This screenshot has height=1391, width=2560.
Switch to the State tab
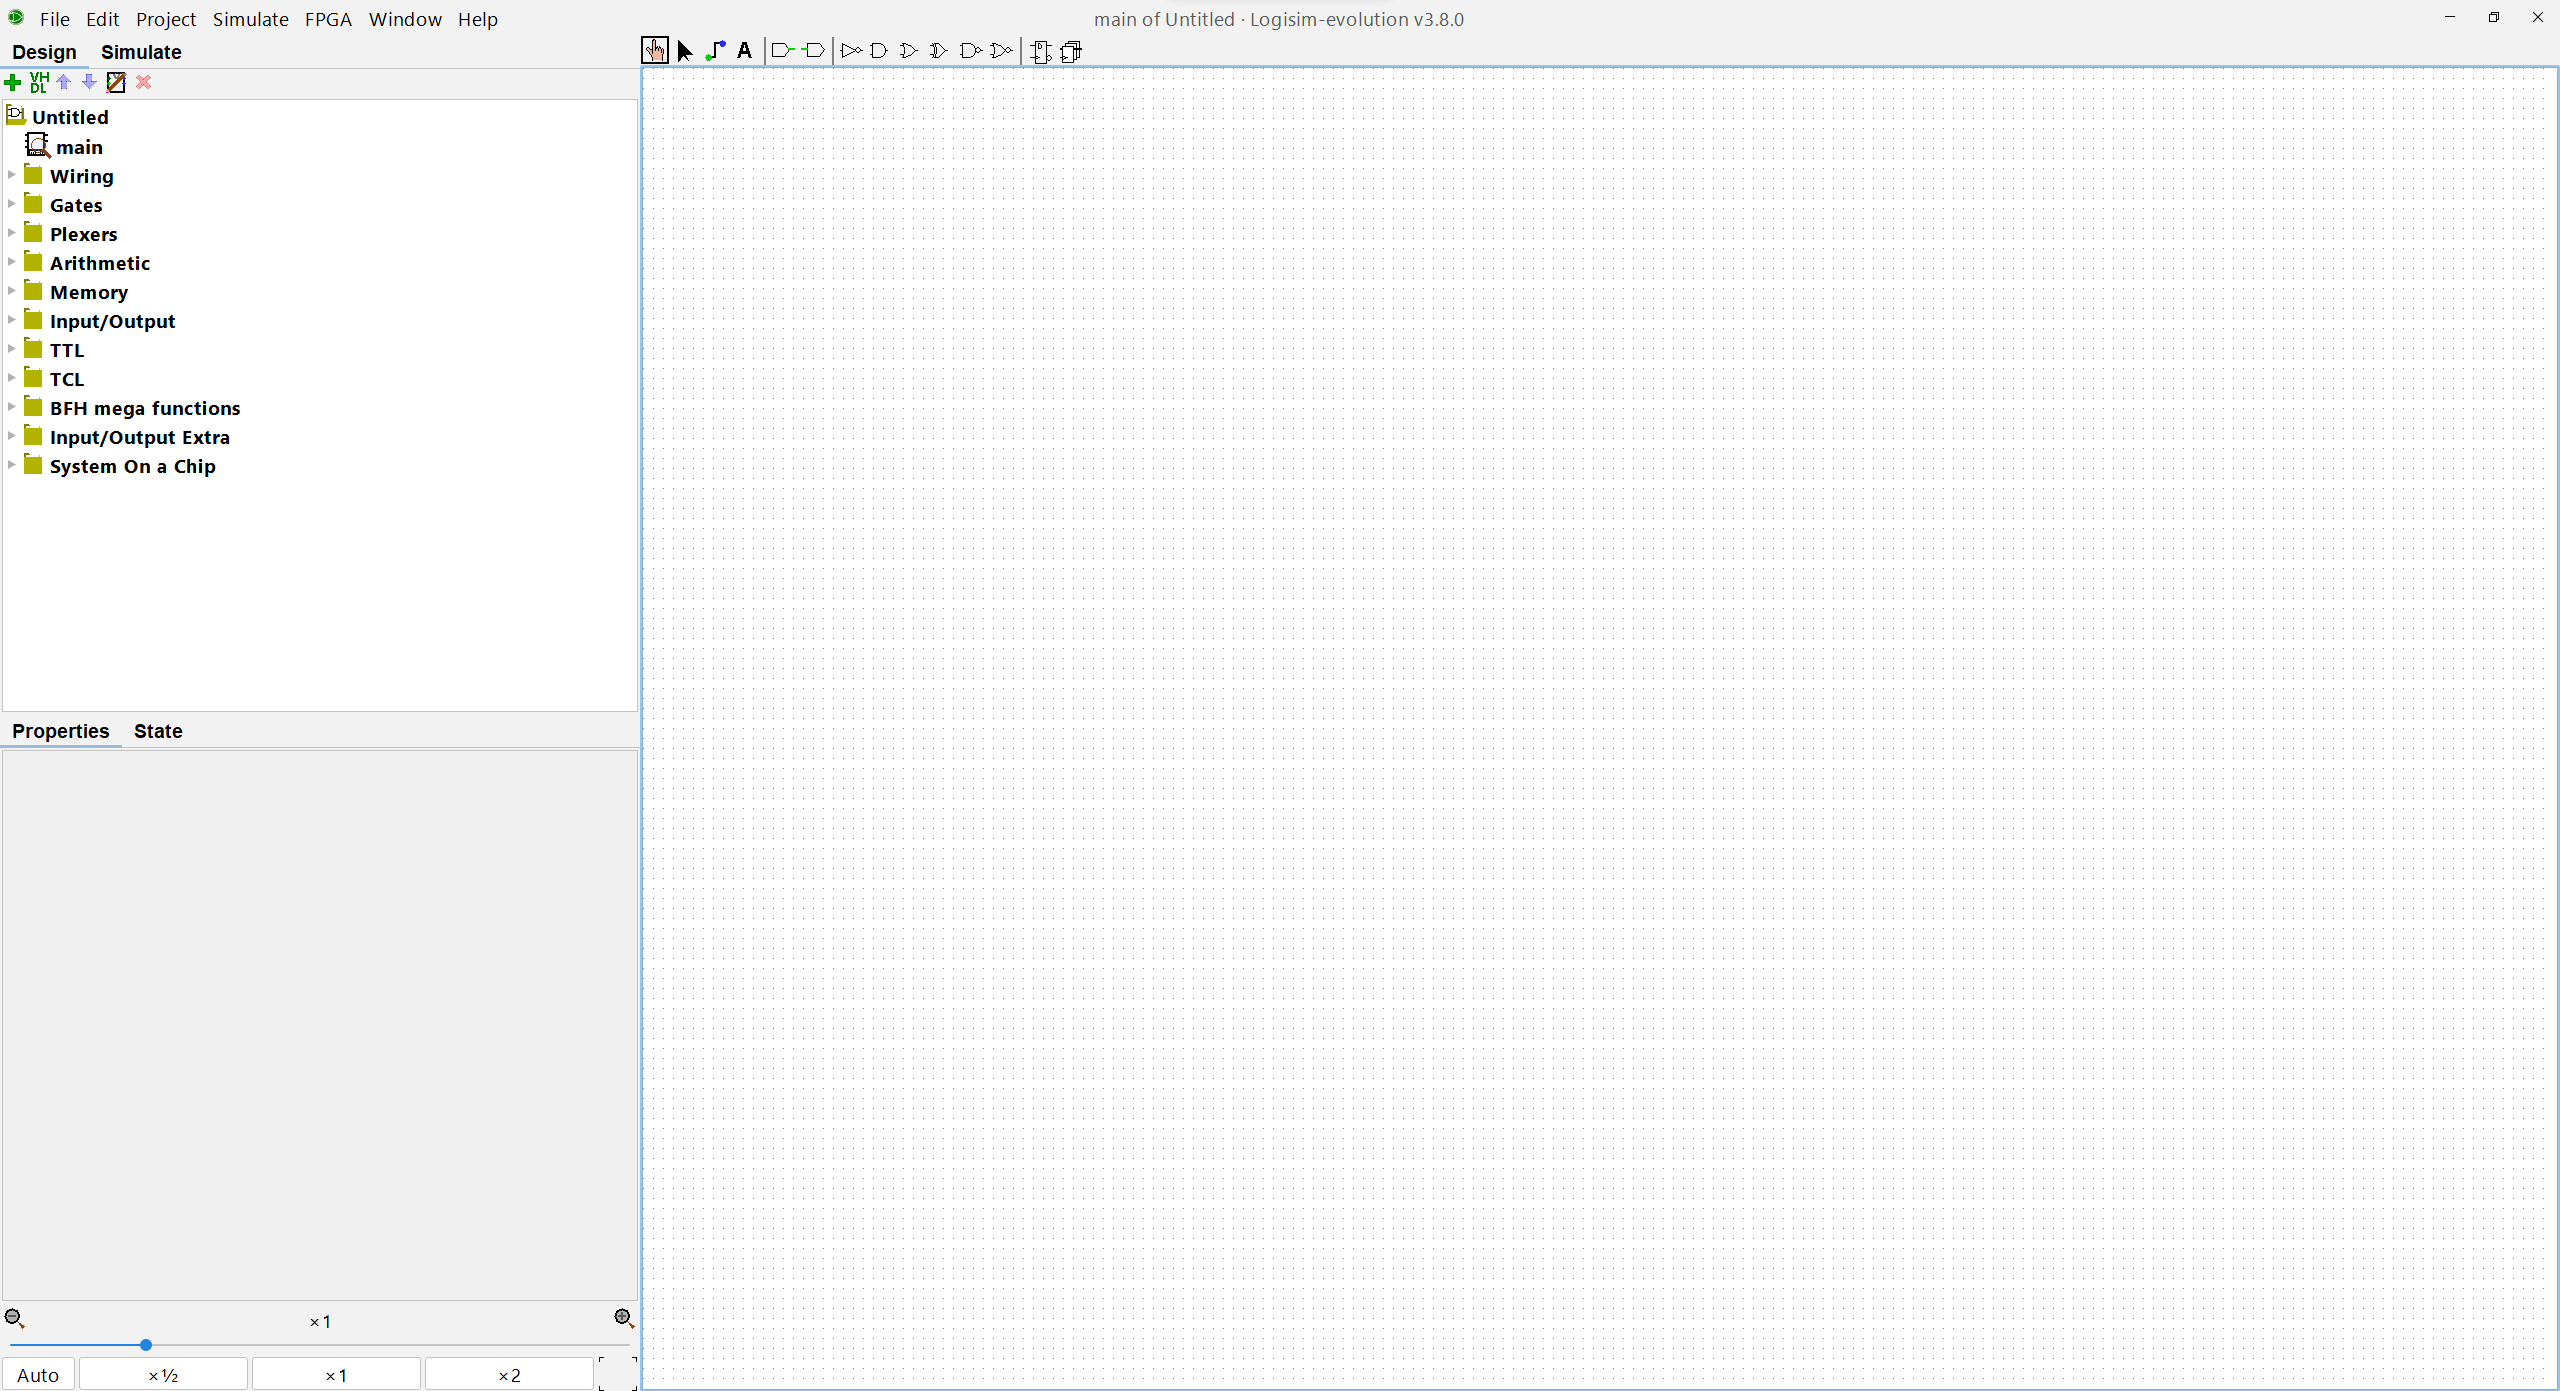pos(158,731)
